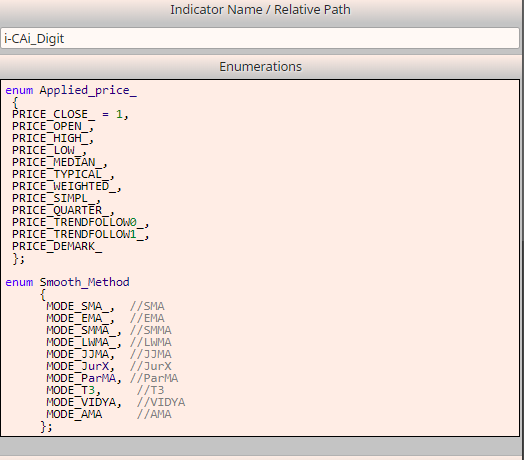This screenshot has height=460, width=524.
Task: Click the MODE_AMA last enumeration entry
Action: 74,415
